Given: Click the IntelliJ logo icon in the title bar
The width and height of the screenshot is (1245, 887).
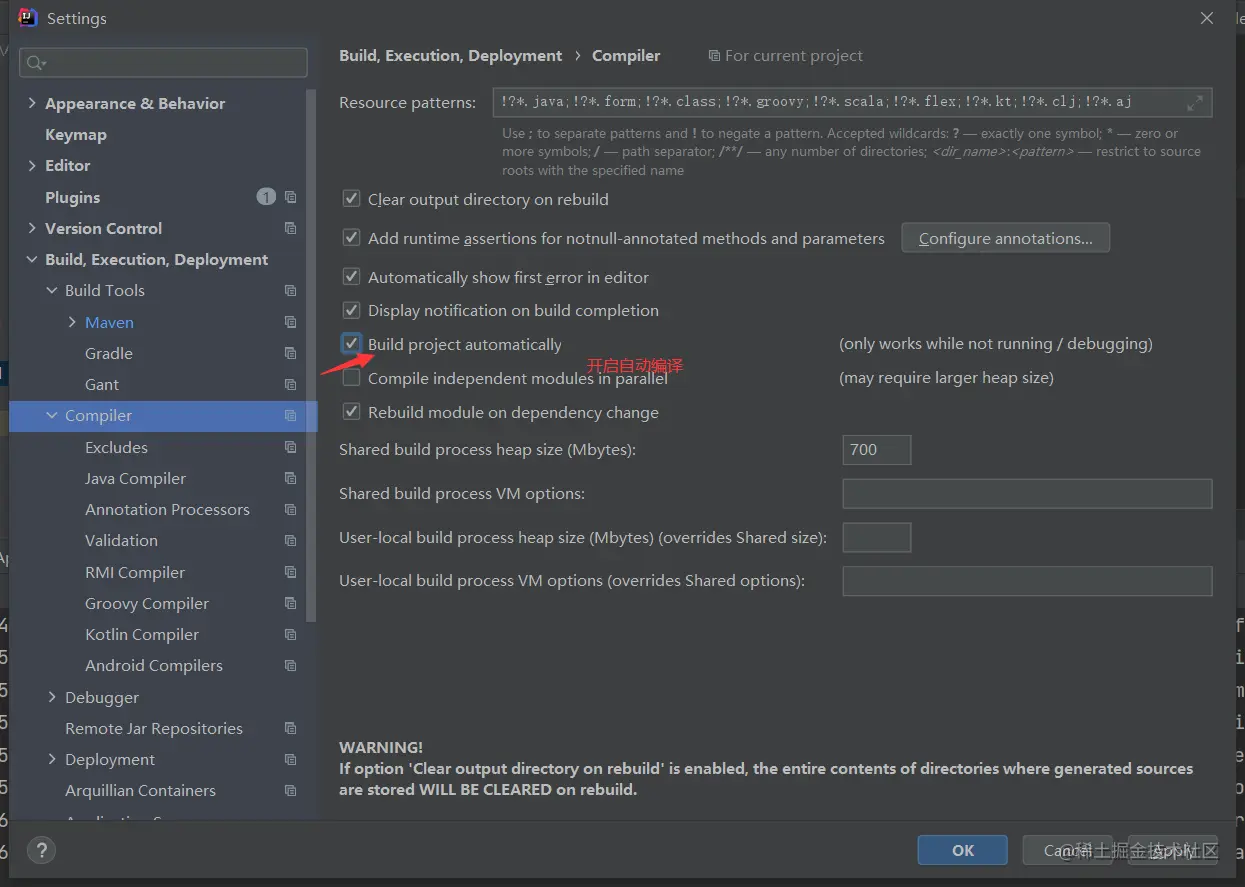Looking at the screenshot, I should click(28, 18).
